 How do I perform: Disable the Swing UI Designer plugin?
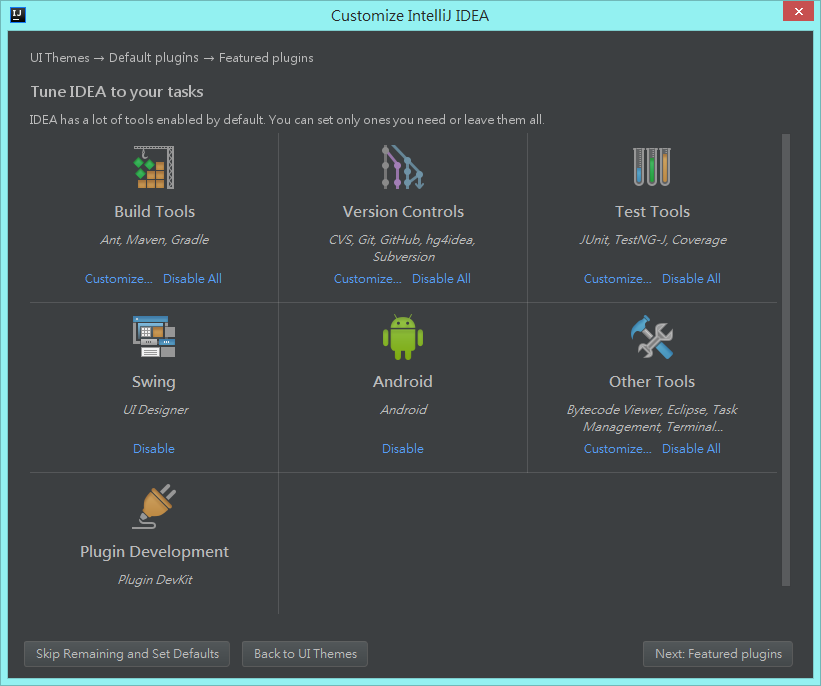[x=154, y=449]
